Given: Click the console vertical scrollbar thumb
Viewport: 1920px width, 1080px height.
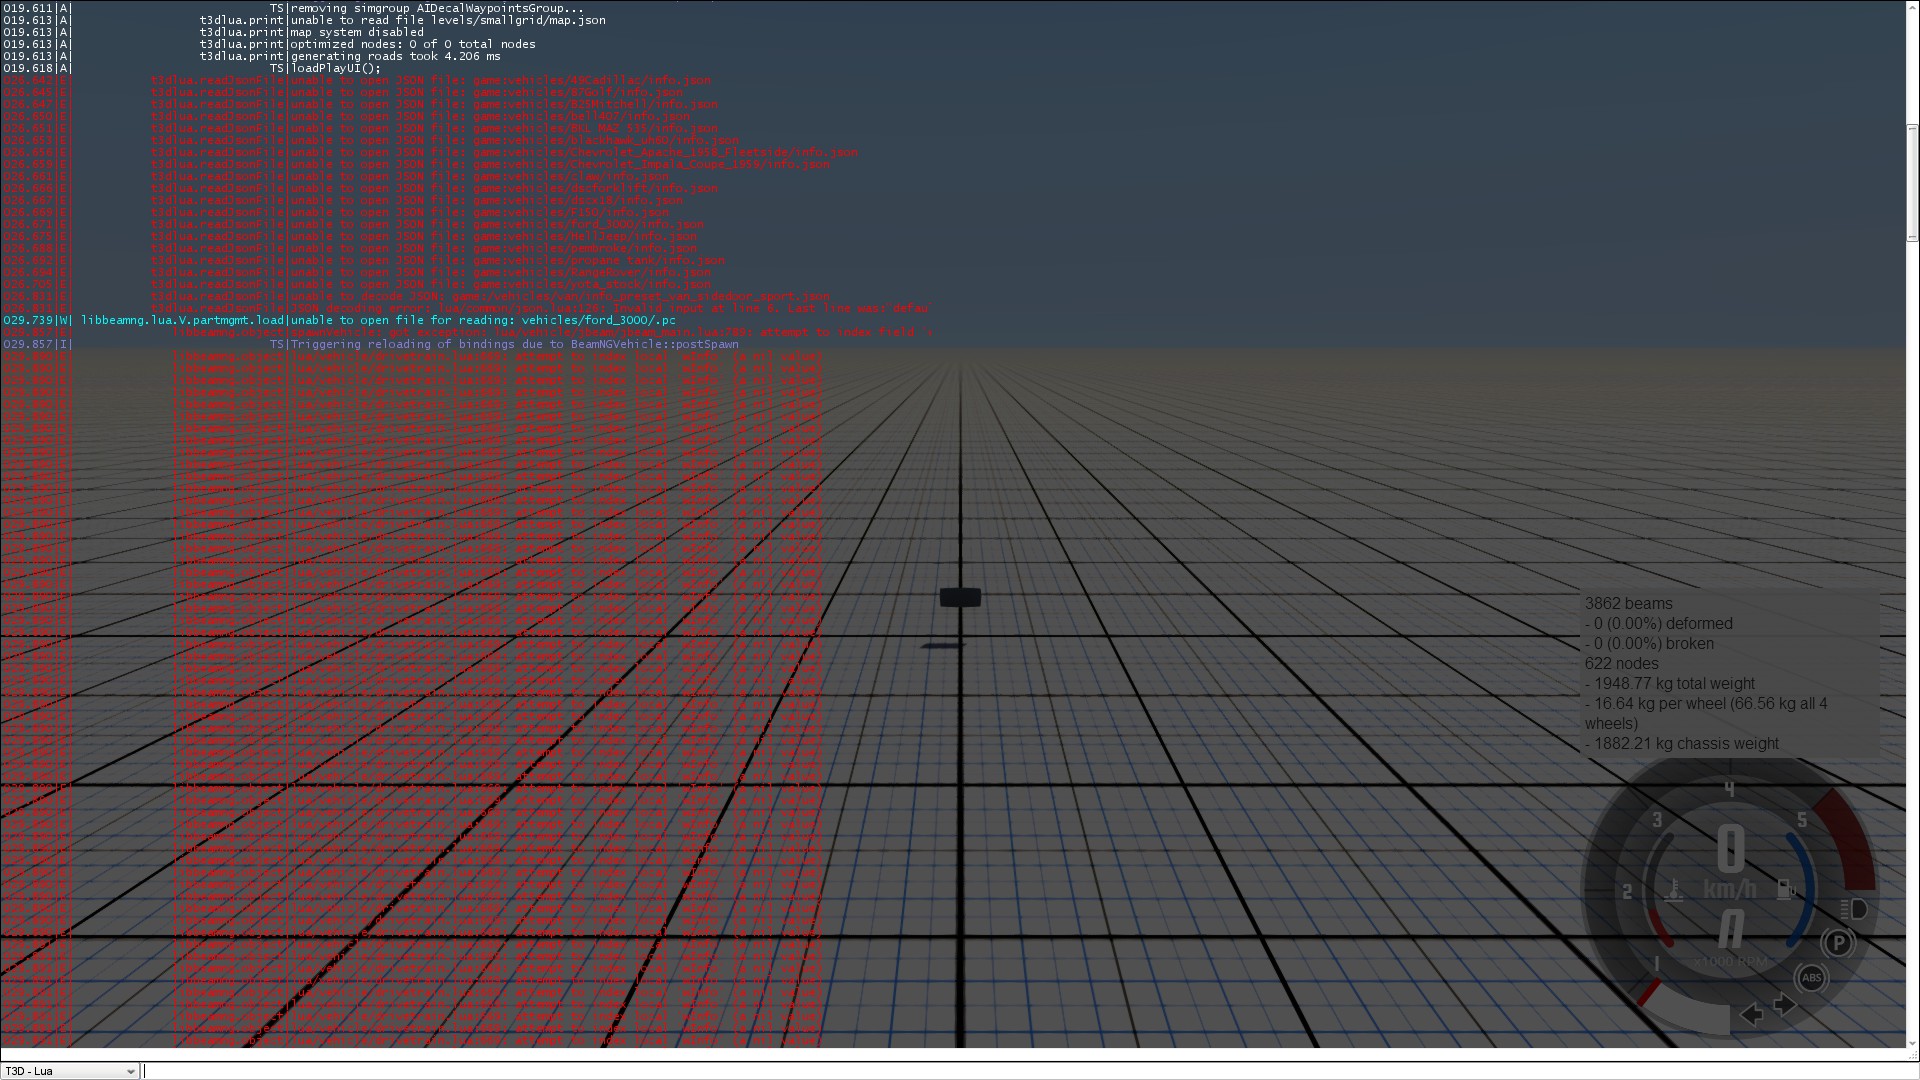Looking at the screenshot, I should coord(1912,182).
